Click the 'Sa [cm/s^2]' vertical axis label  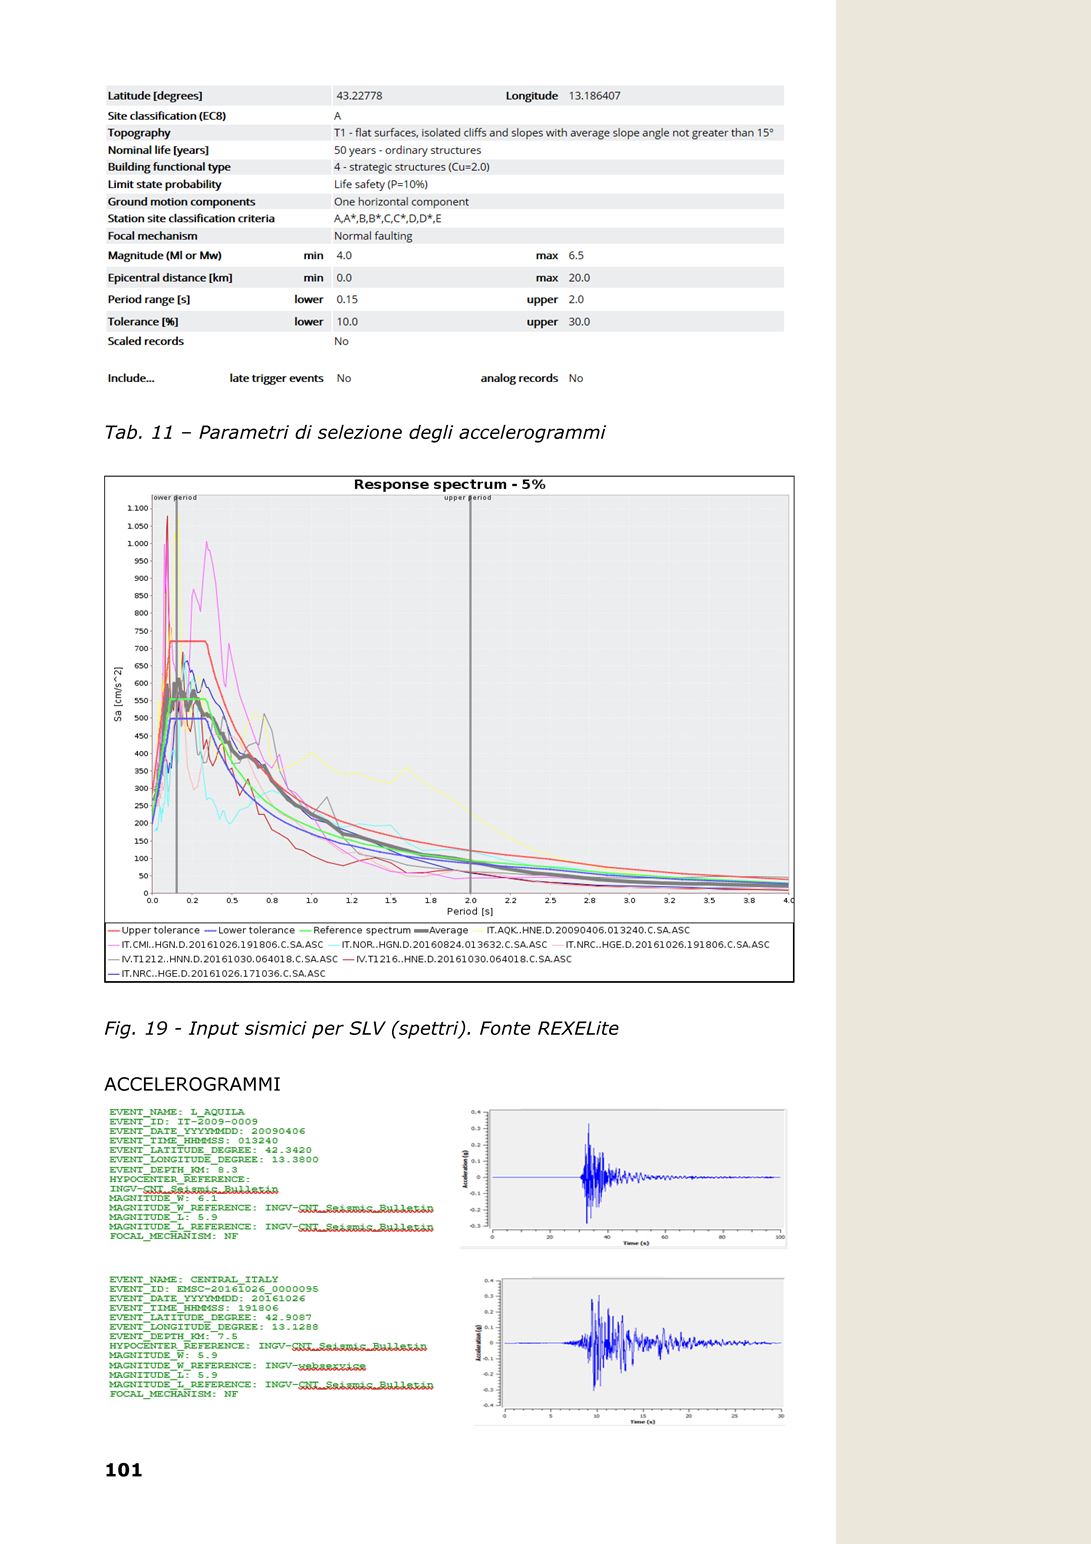click(x=118, y=694)
